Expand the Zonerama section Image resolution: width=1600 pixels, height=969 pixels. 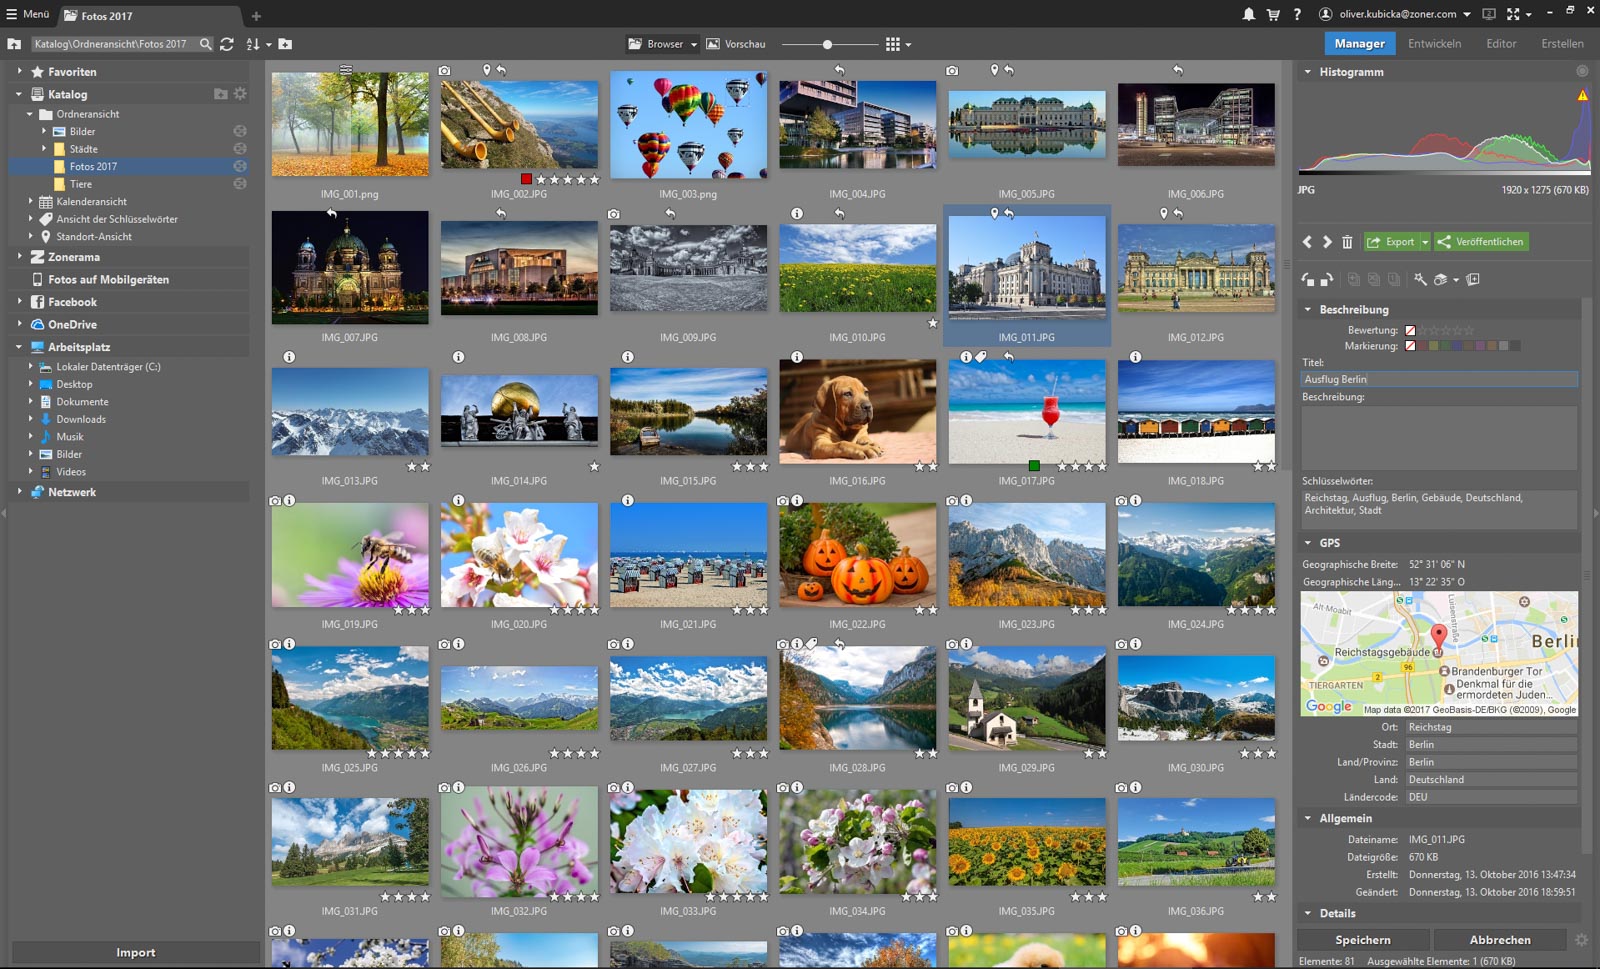click(19, 257)
